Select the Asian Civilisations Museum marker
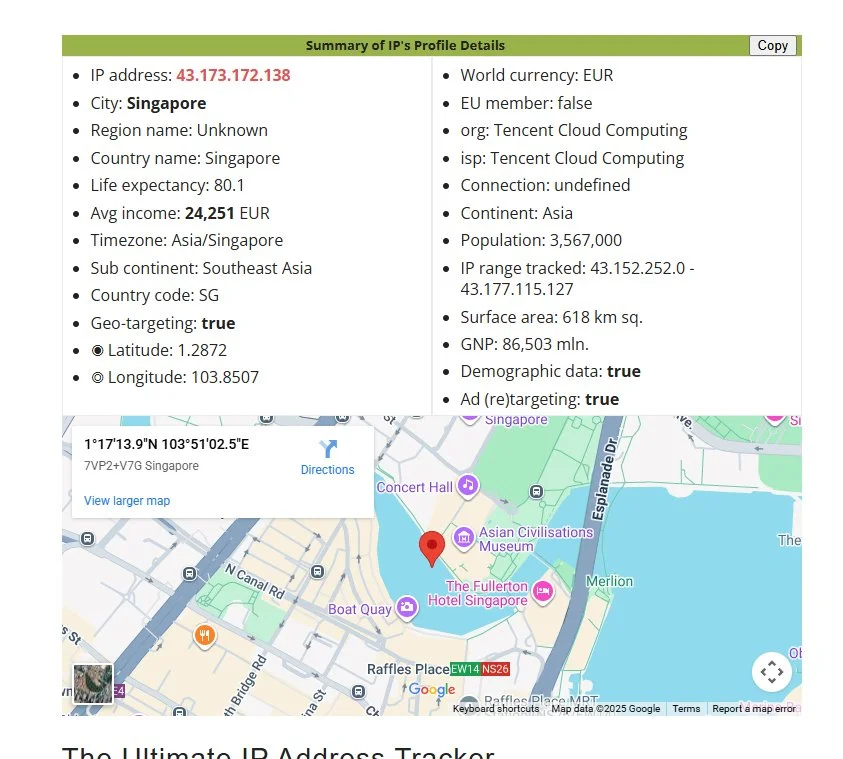Image resolution: width=843 pixels, height=759 pixels. coord(463,538)
